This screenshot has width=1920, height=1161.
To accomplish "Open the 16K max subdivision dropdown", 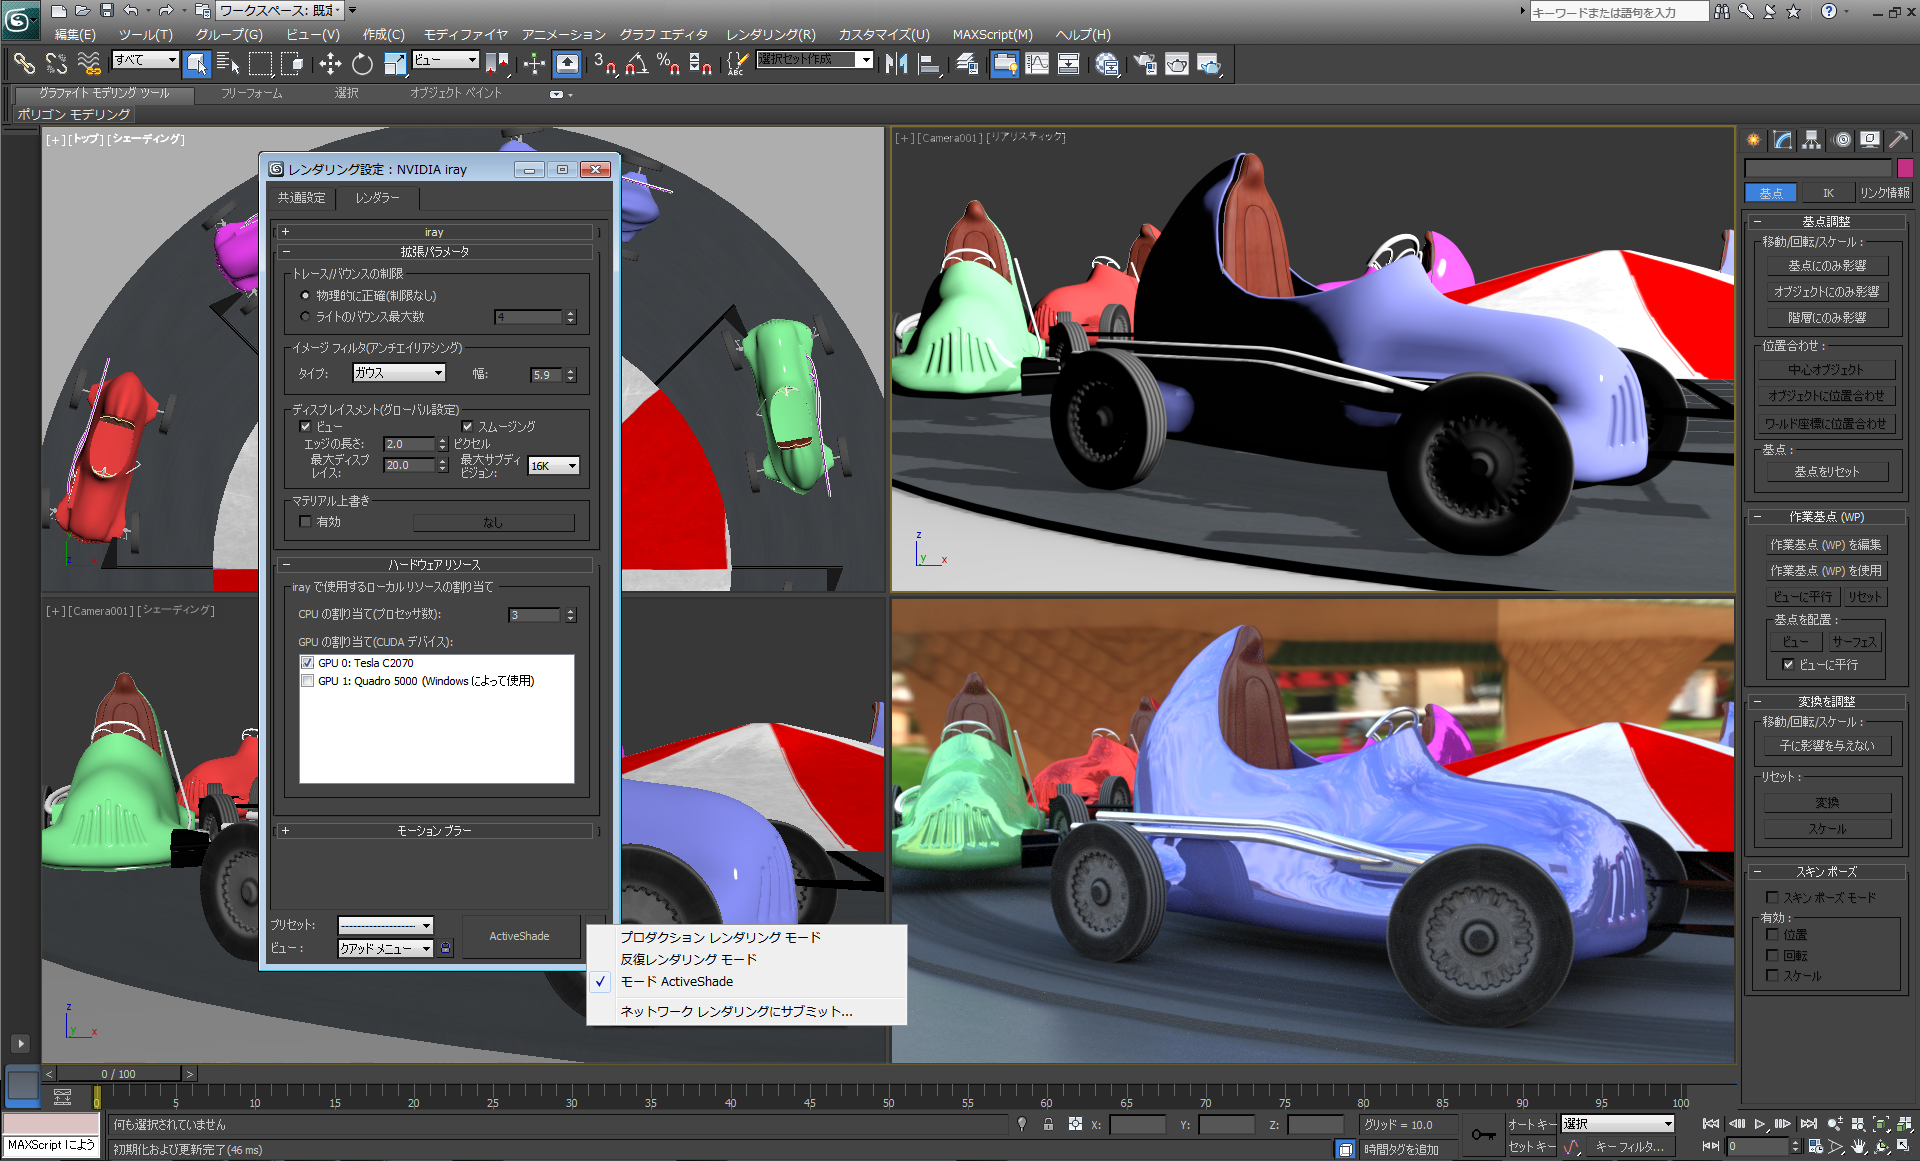I will point(554,466).
